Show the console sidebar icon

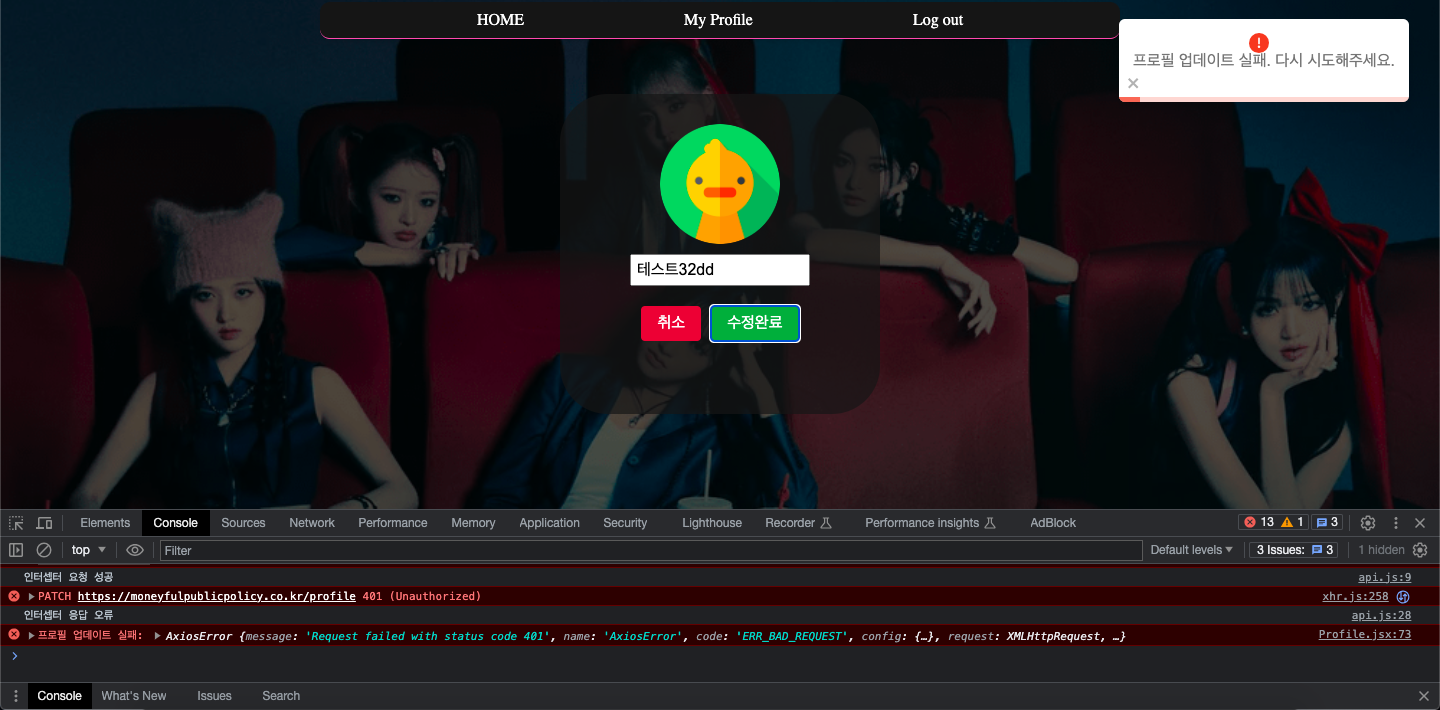(x=16, y=550)
